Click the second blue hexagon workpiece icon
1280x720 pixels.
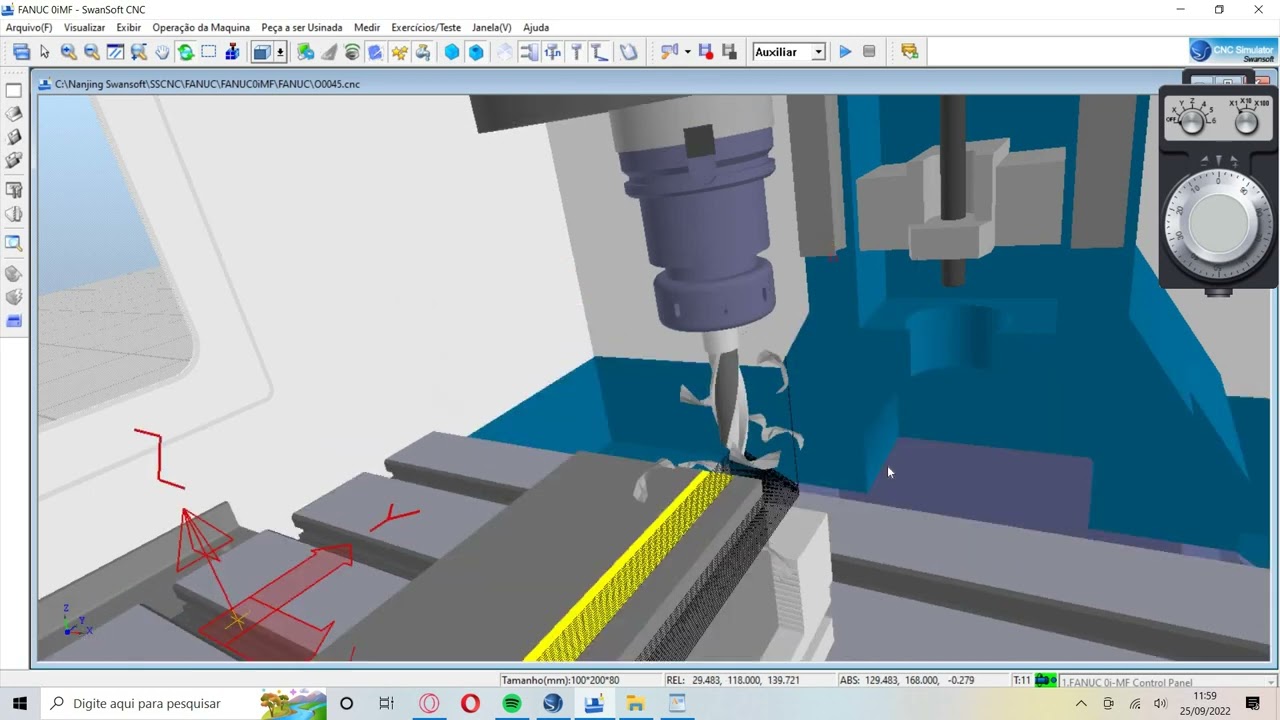point(476,52)
